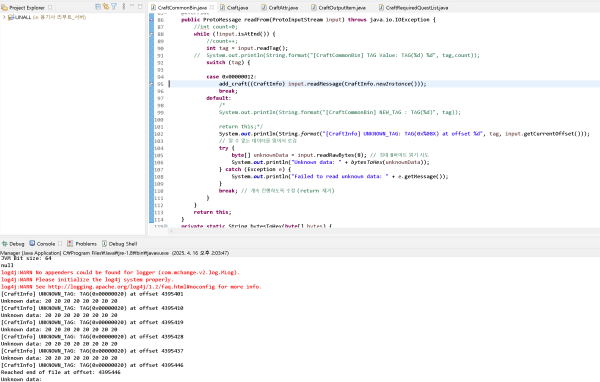Click 'Please initialize the log4j system' line
Image resolution: width=600 pixels, height=382 pixels.
click(x=87, y=280)
